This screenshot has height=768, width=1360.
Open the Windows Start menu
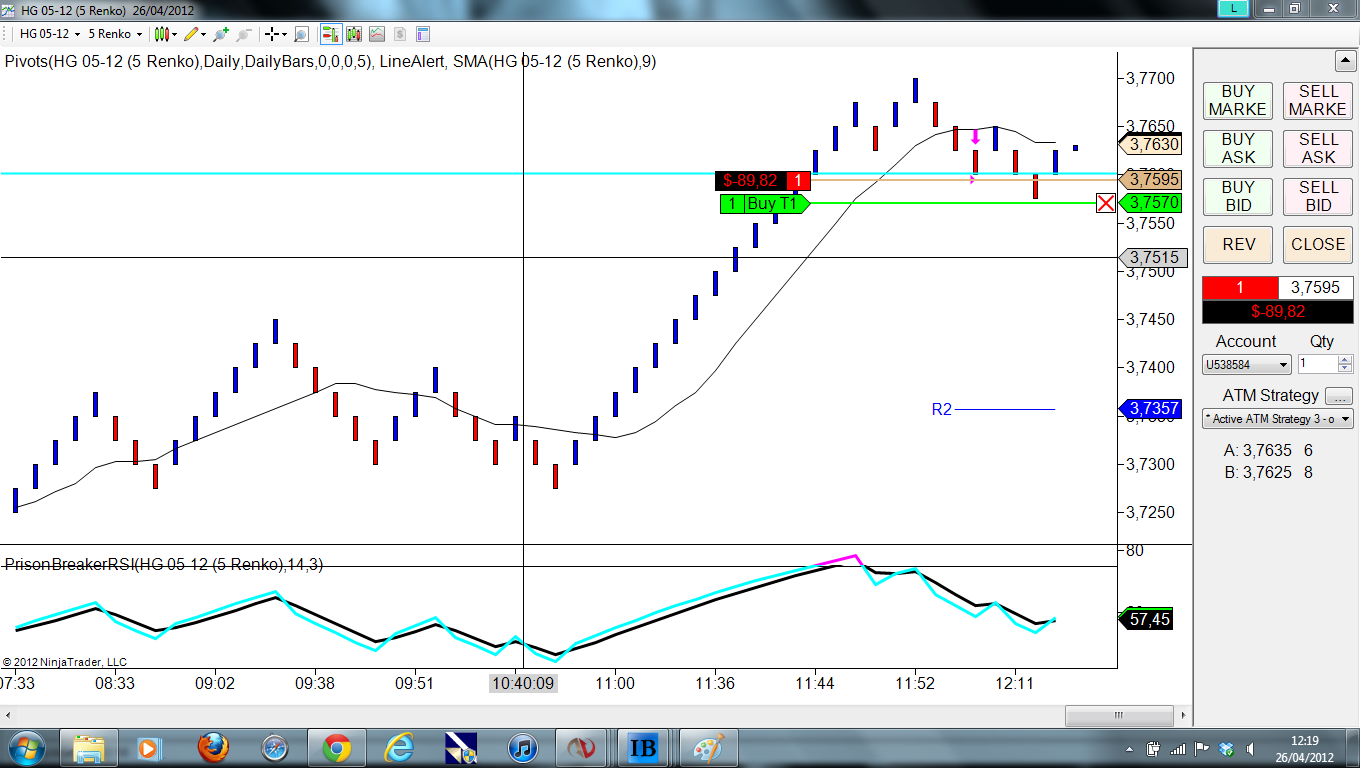coord(25,747)
